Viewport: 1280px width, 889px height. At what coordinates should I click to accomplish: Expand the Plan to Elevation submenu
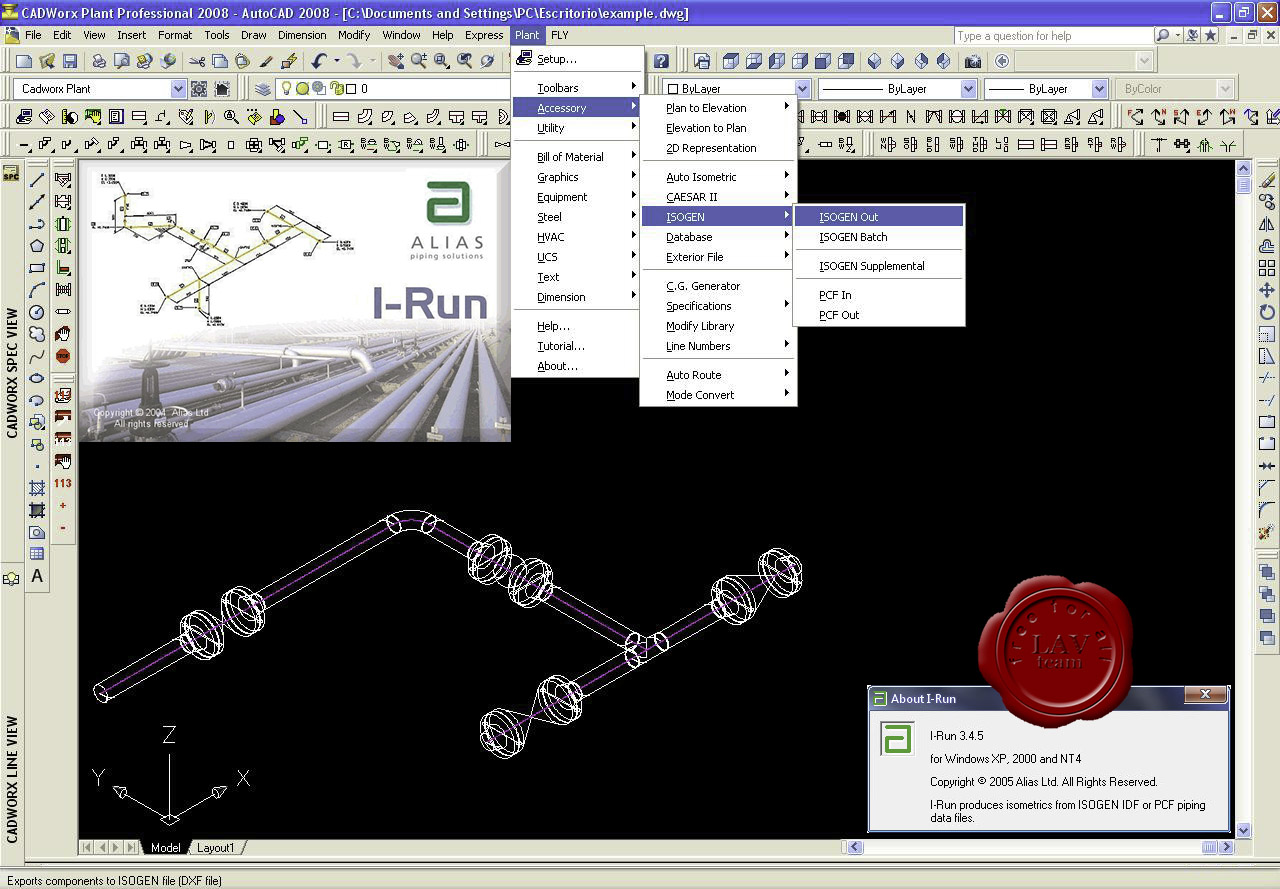(718, 108)
